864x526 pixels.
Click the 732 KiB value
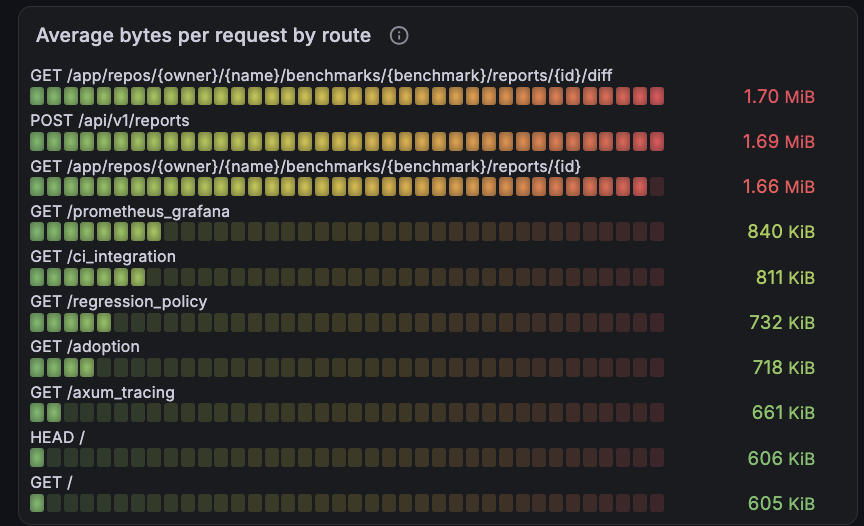coord(782,322)
